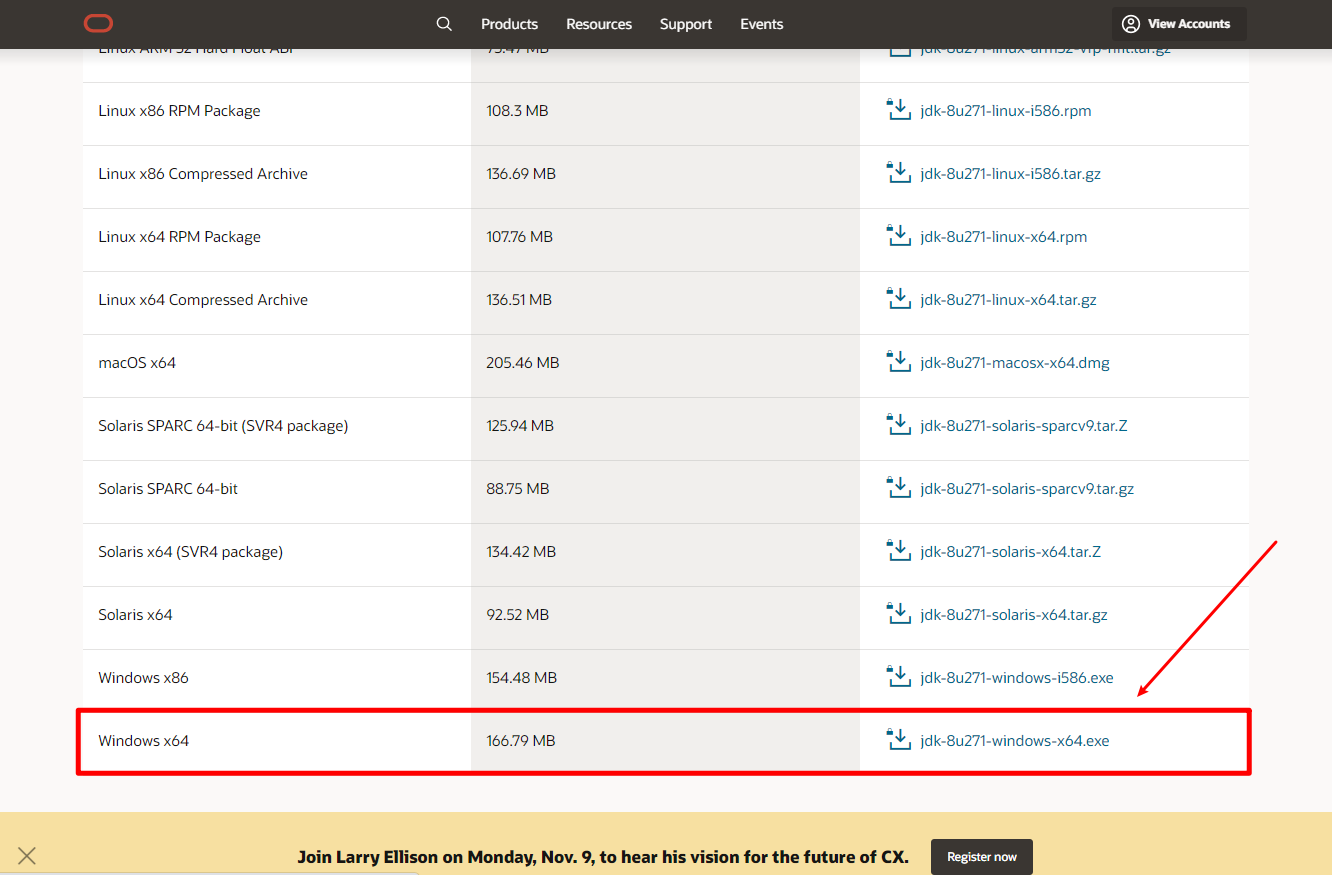Click the 136.69 MB size value
This screenshot has width=1332, height=875.
click(x=521, y=174)
